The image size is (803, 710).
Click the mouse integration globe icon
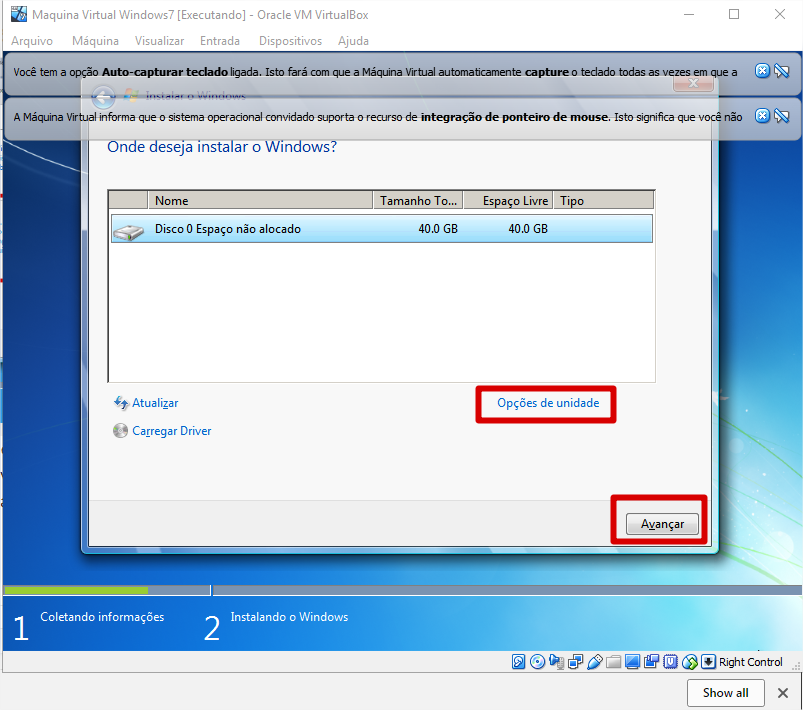coord(689,662)
